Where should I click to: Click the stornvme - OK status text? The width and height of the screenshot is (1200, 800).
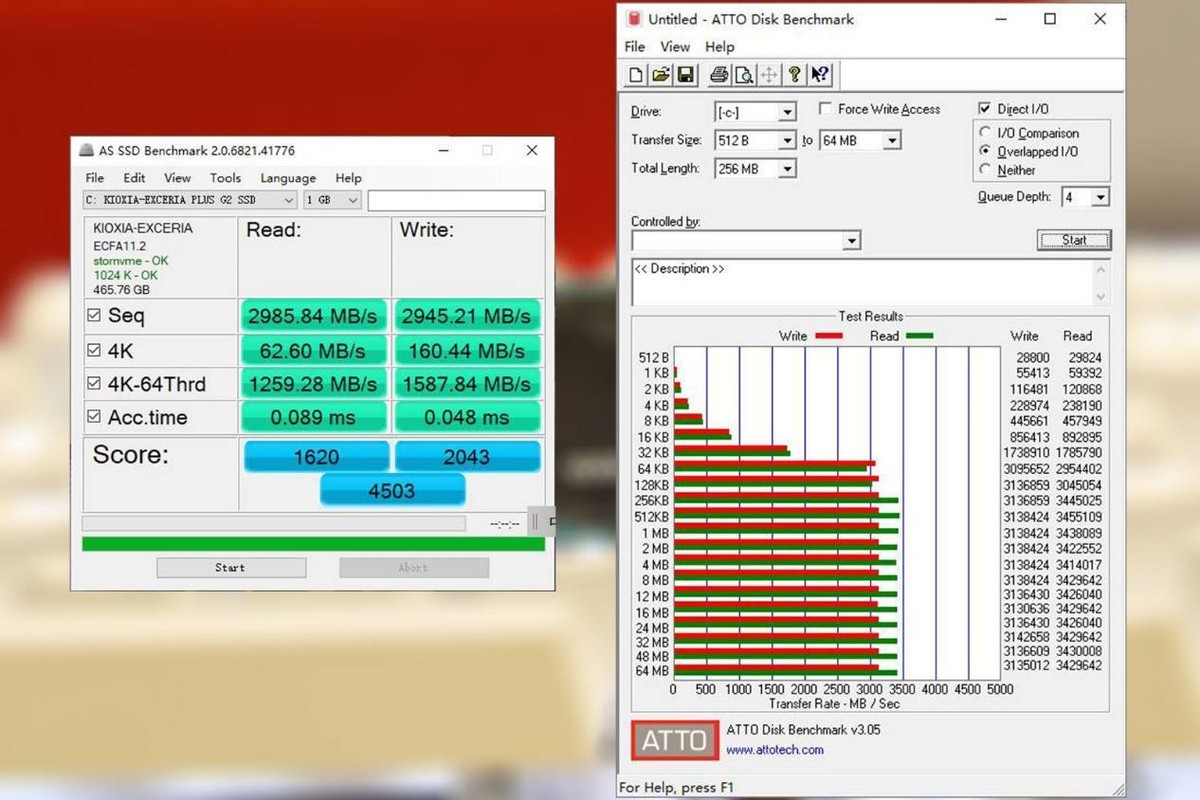[131, 260]
